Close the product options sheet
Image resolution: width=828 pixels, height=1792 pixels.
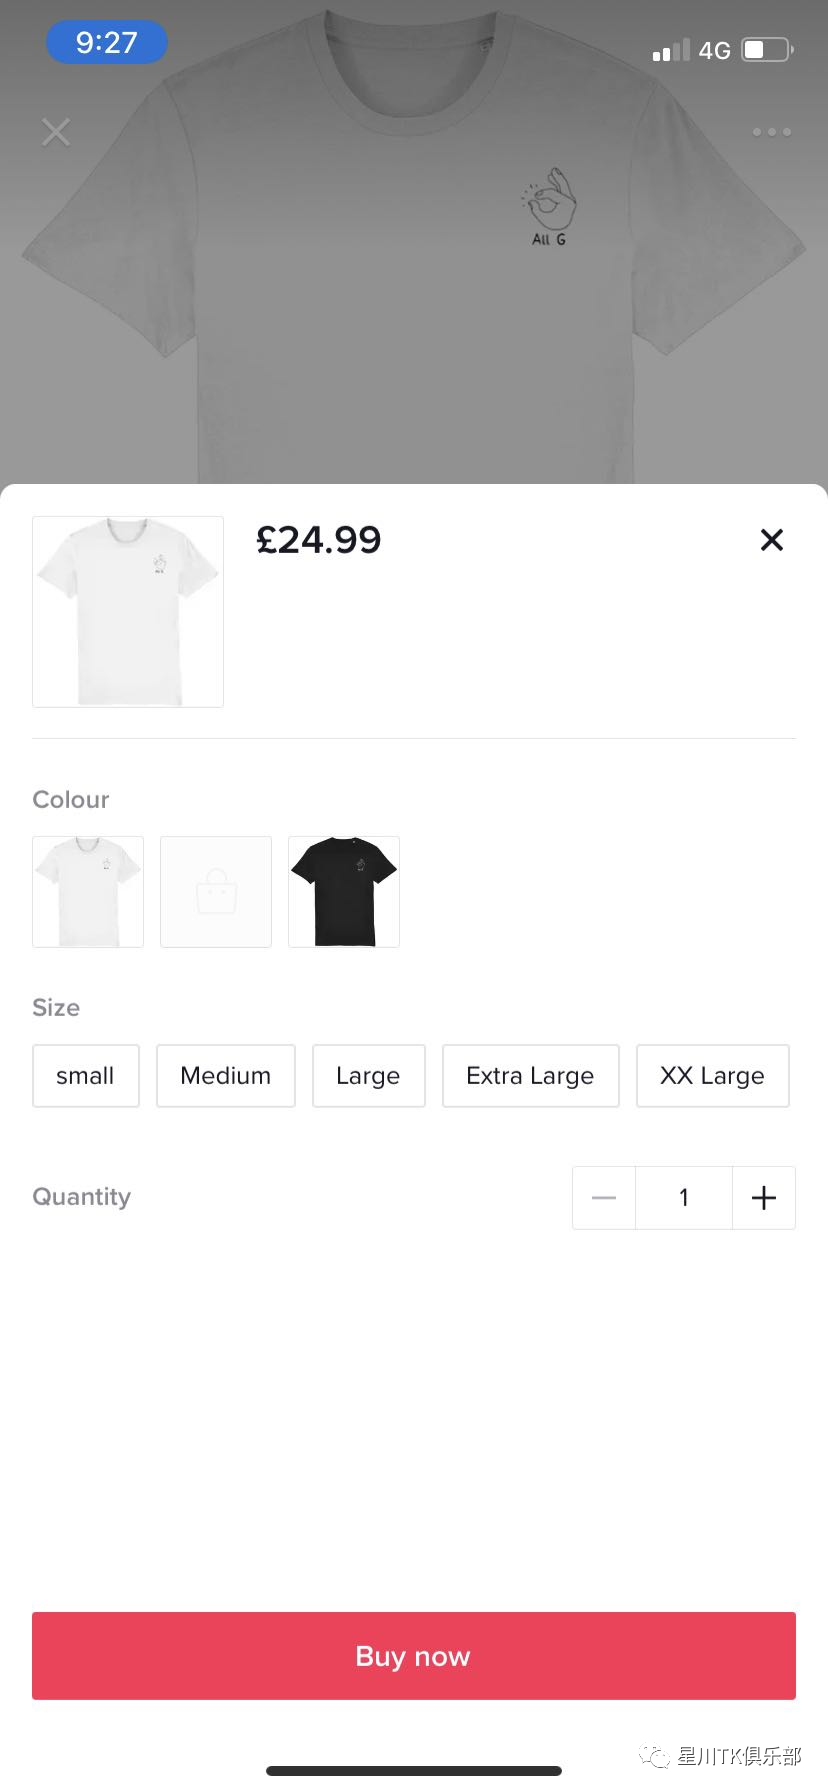click(x=771, y=540)
